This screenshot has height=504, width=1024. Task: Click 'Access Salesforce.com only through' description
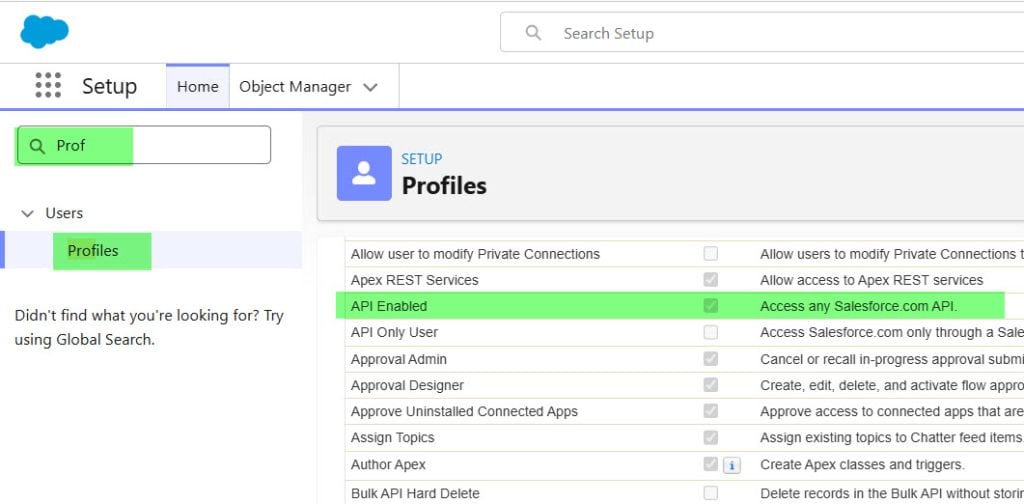892,332
